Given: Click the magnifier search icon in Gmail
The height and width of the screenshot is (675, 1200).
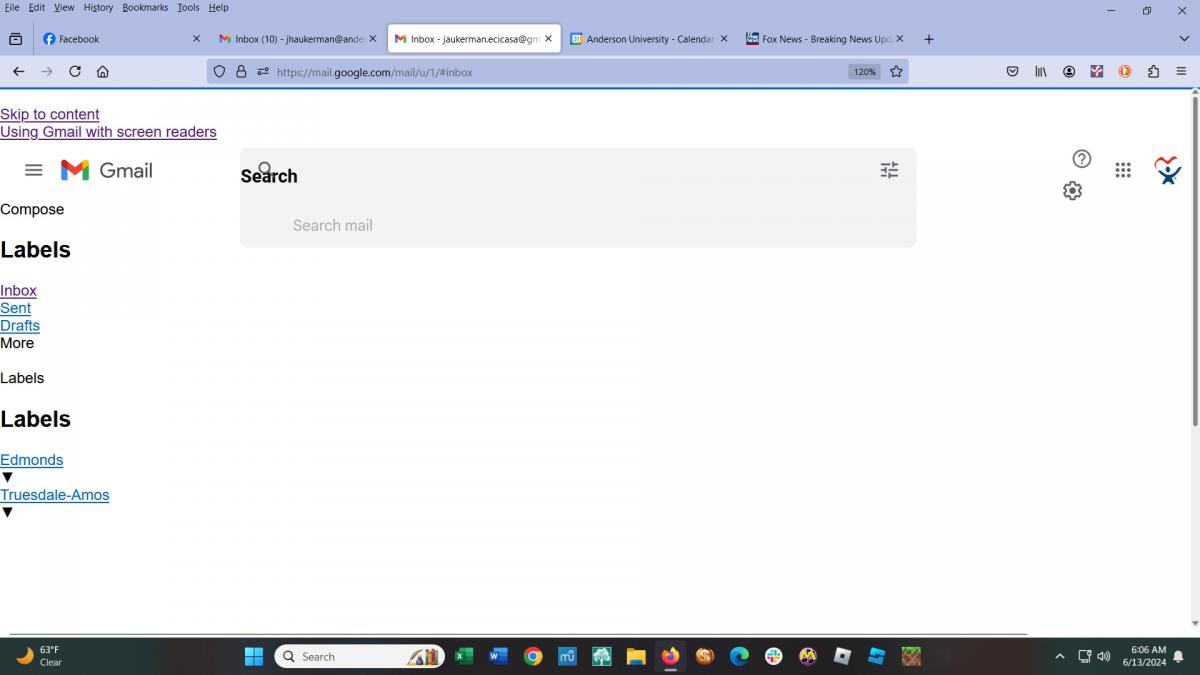Looking at the screenshot, I should (265, 169).
